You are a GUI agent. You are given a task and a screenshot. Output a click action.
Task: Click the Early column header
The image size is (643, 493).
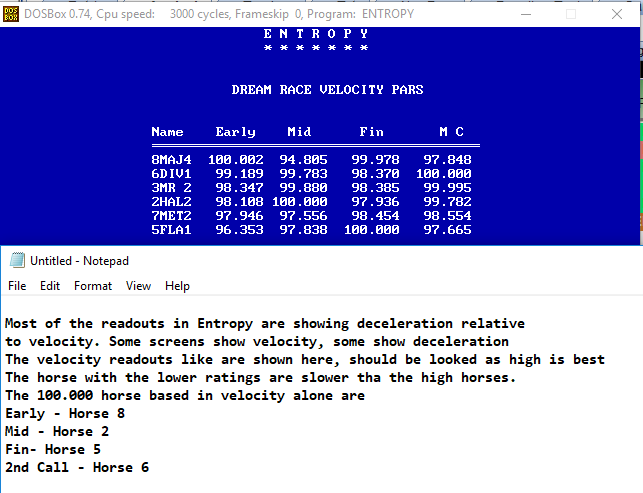[x=235, y=132]
